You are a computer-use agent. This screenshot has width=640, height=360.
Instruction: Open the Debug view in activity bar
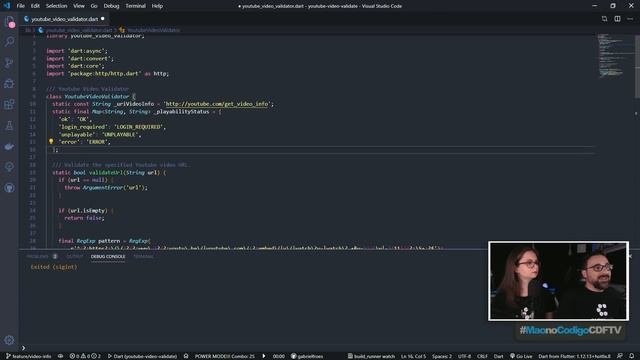pos(9,84)
